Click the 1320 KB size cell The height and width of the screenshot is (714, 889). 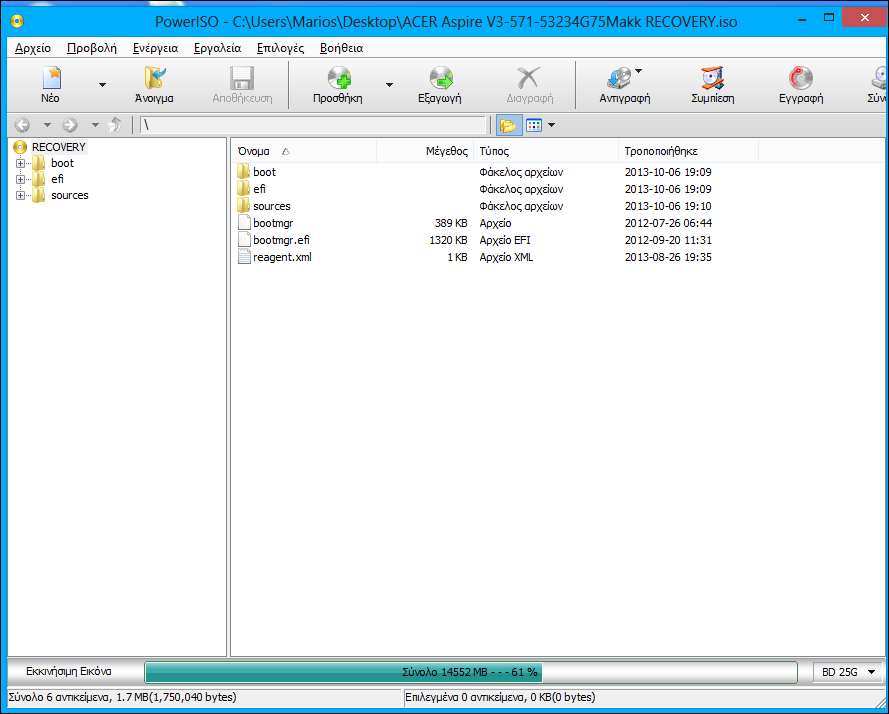point(448,240)
